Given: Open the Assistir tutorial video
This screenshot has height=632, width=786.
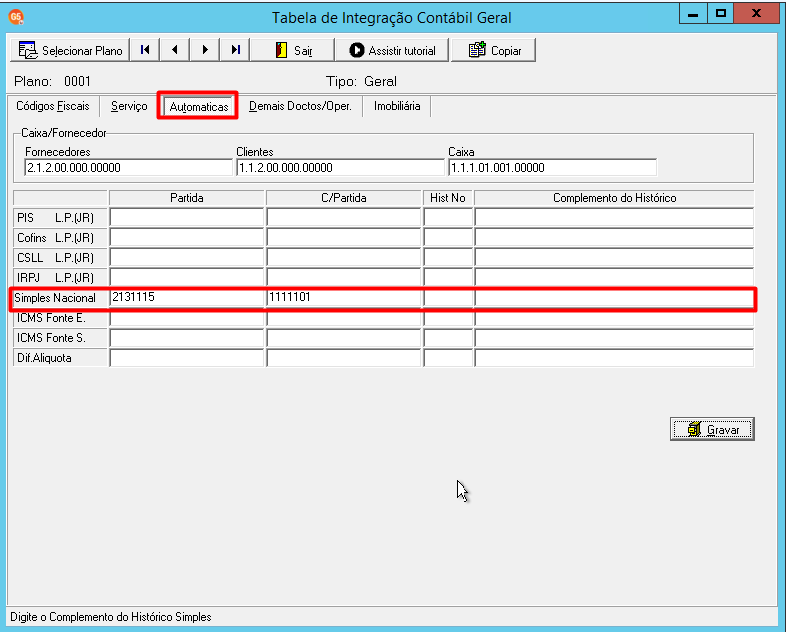Looking at the screenshot, I should [391, 50].
